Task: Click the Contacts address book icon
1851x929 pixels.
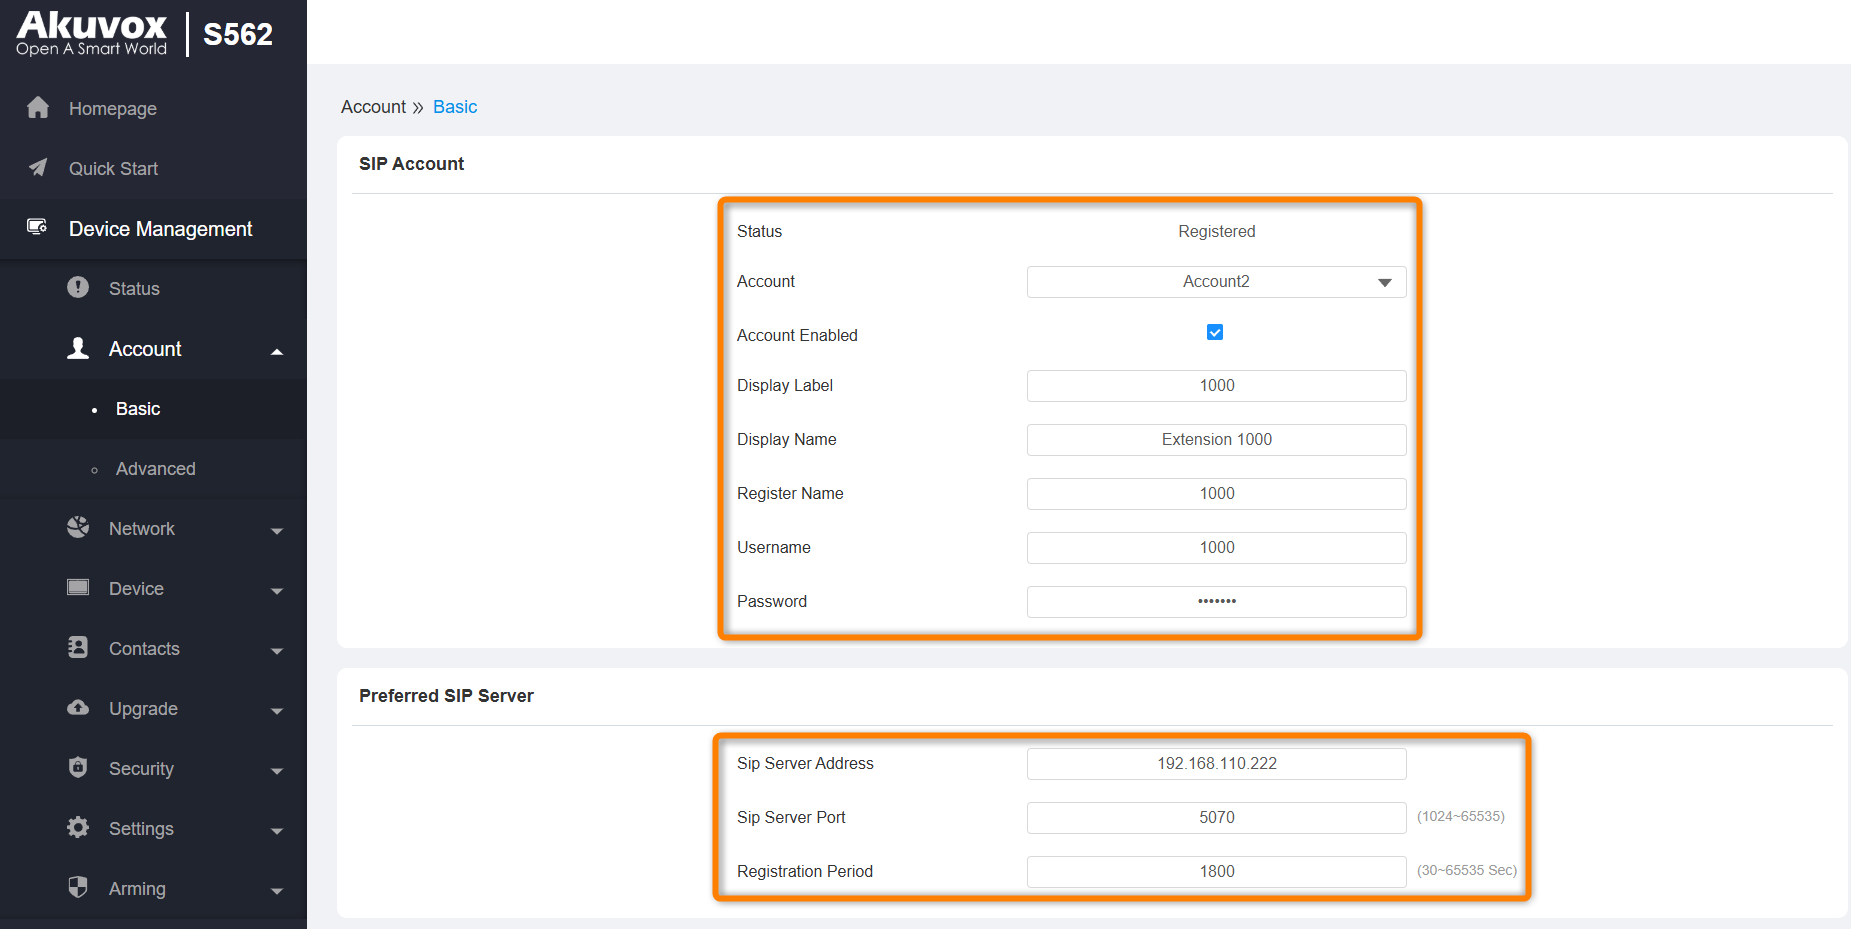Action: tap(78, 647)
